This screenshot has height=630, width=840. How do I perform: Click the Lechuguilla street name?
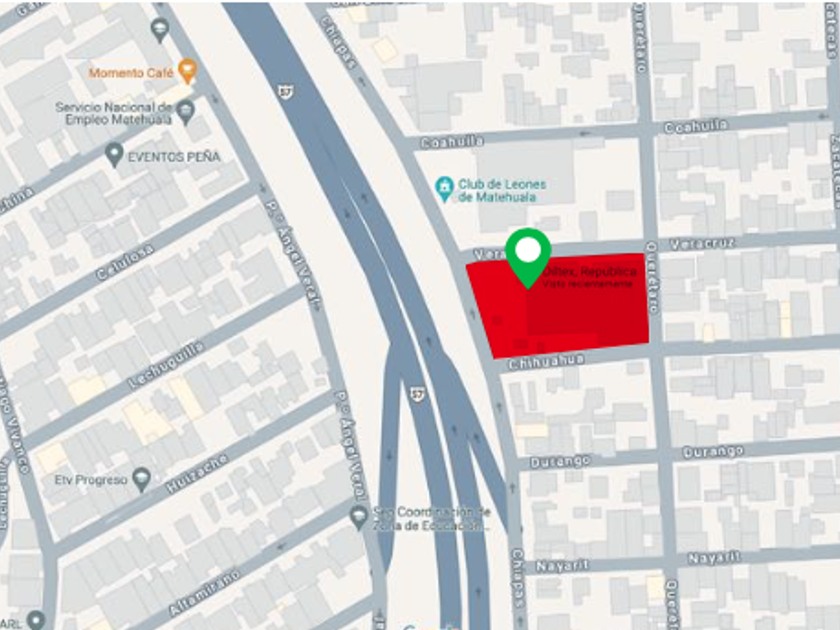point(167,365)
